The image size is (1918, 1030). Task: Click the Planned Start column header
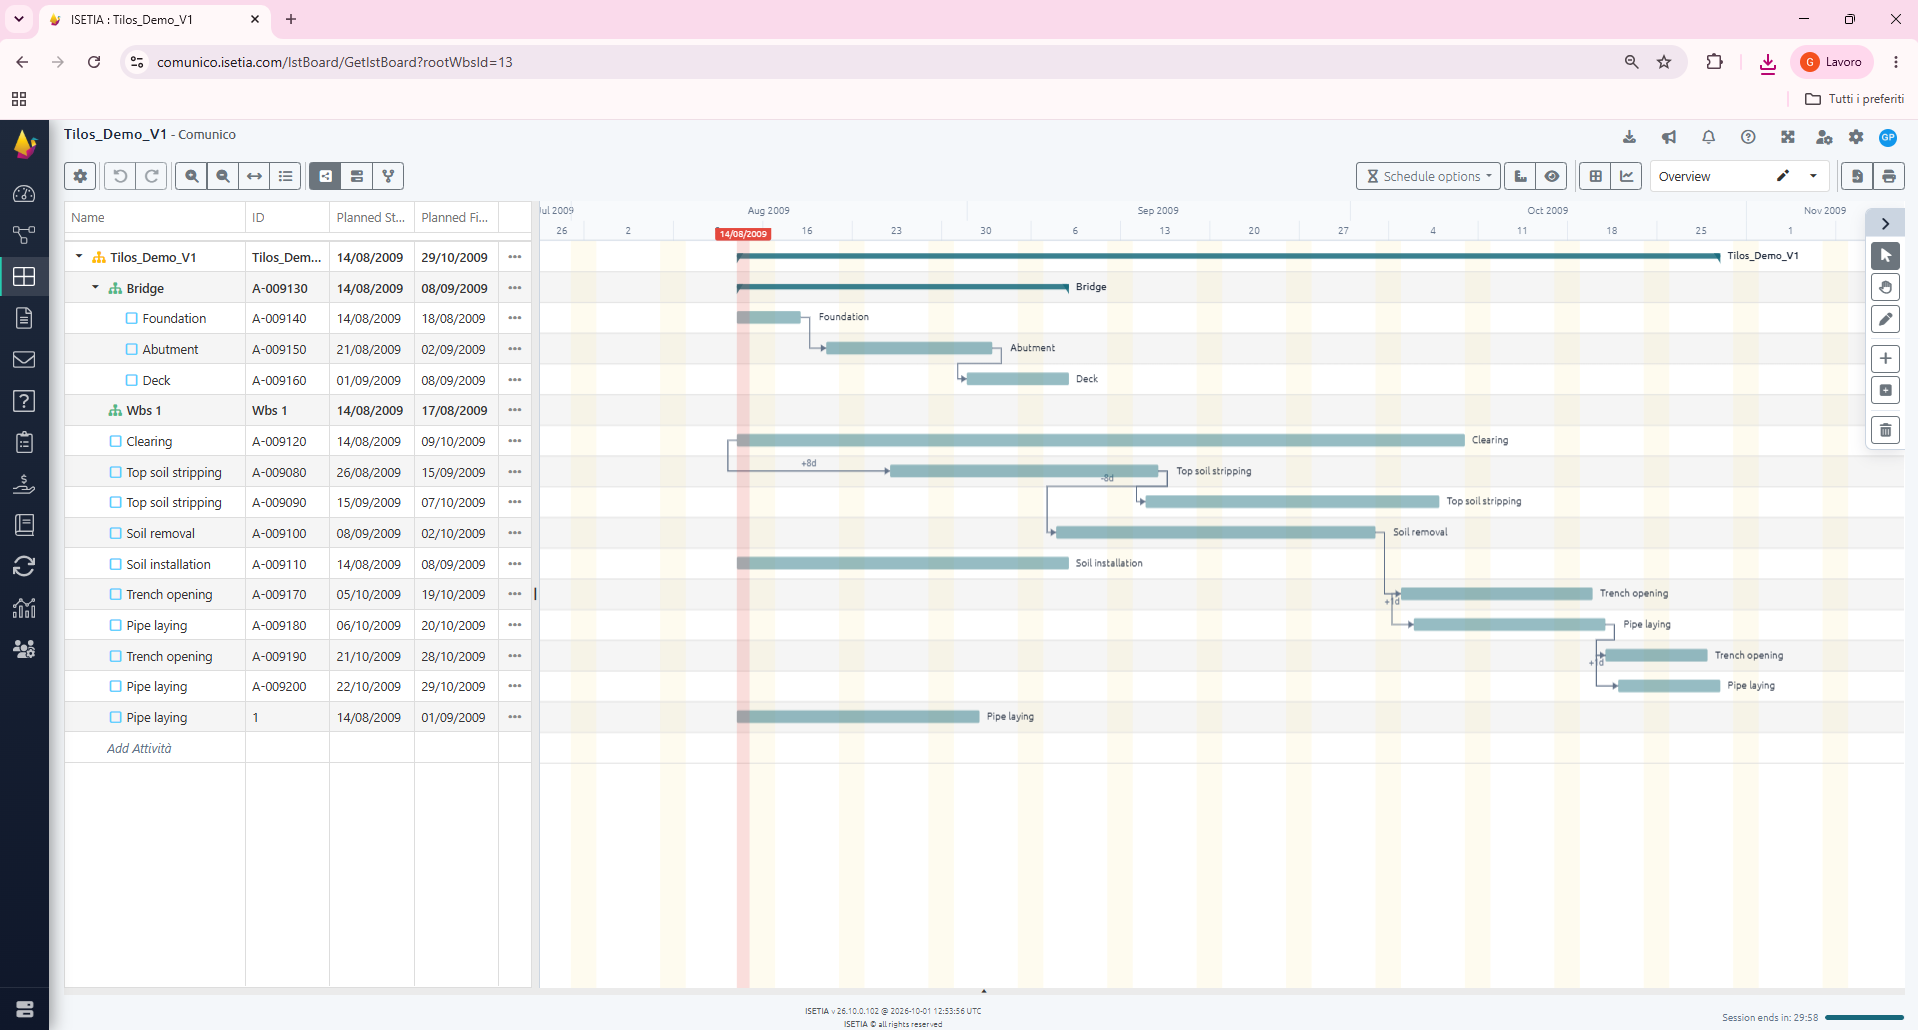pos(371,217)
